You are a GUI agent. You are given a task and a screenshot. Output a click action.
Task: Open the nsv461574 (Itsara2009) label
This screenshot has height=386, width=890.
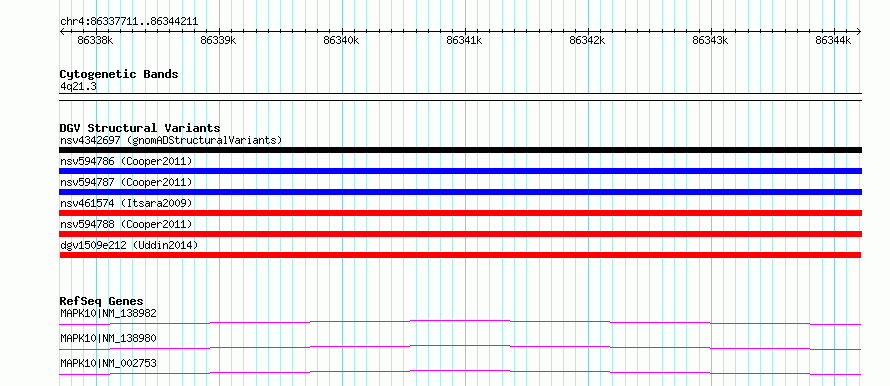(126, 203)
